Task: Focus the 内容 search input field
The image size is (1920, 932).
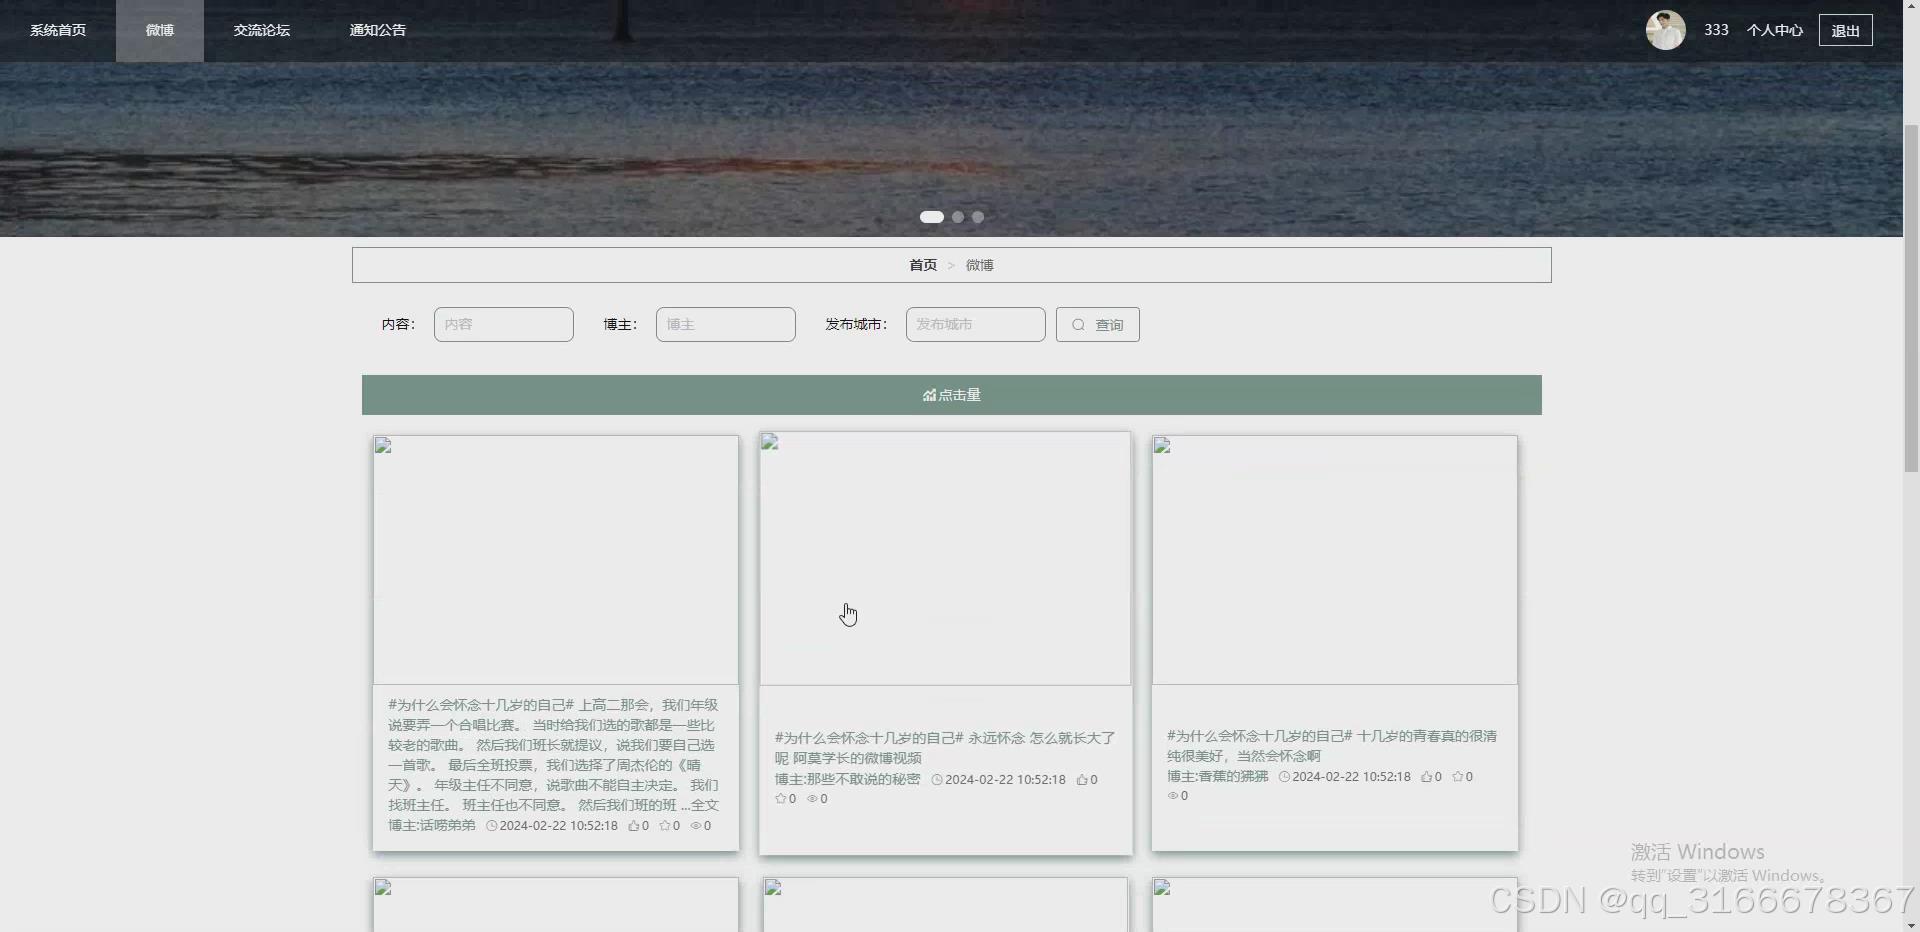Action: point(504,325)
